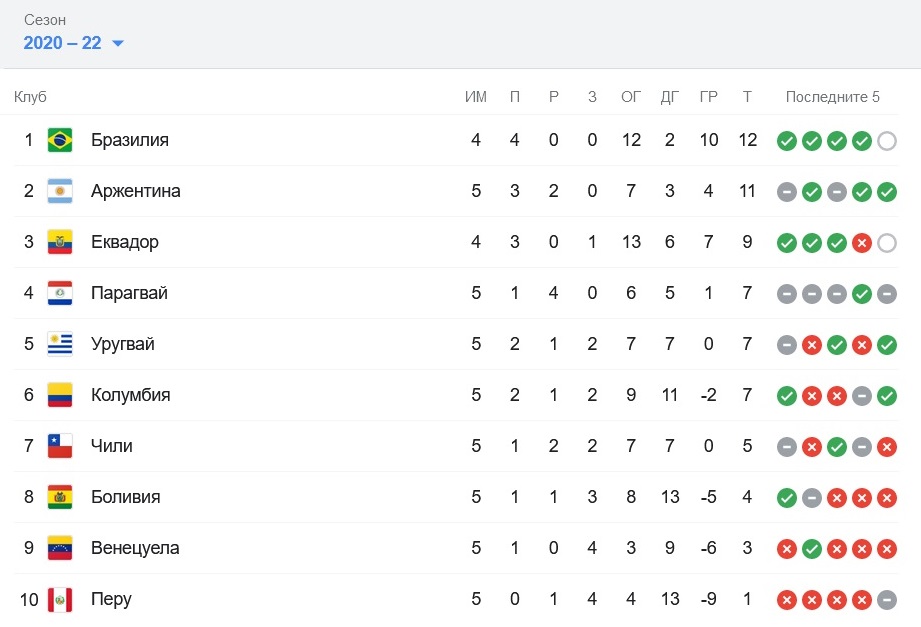Click the Peru flag icon

coord(60,599)
